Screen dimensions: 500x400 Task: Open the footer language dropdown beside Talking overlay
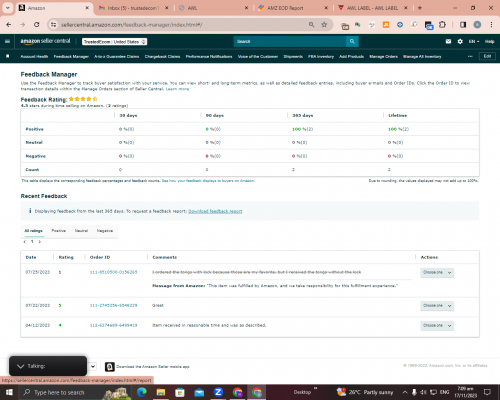(x=93, y=366)
